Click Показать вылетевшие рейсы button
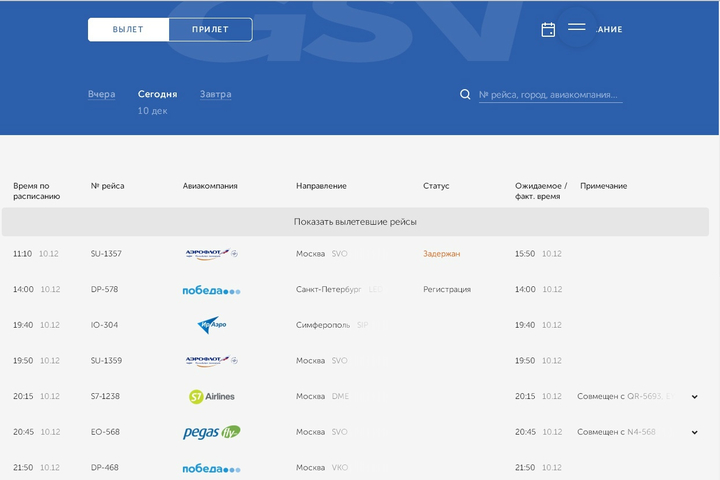The height and width of the screenshot is (480, 720). coord(355,222)
